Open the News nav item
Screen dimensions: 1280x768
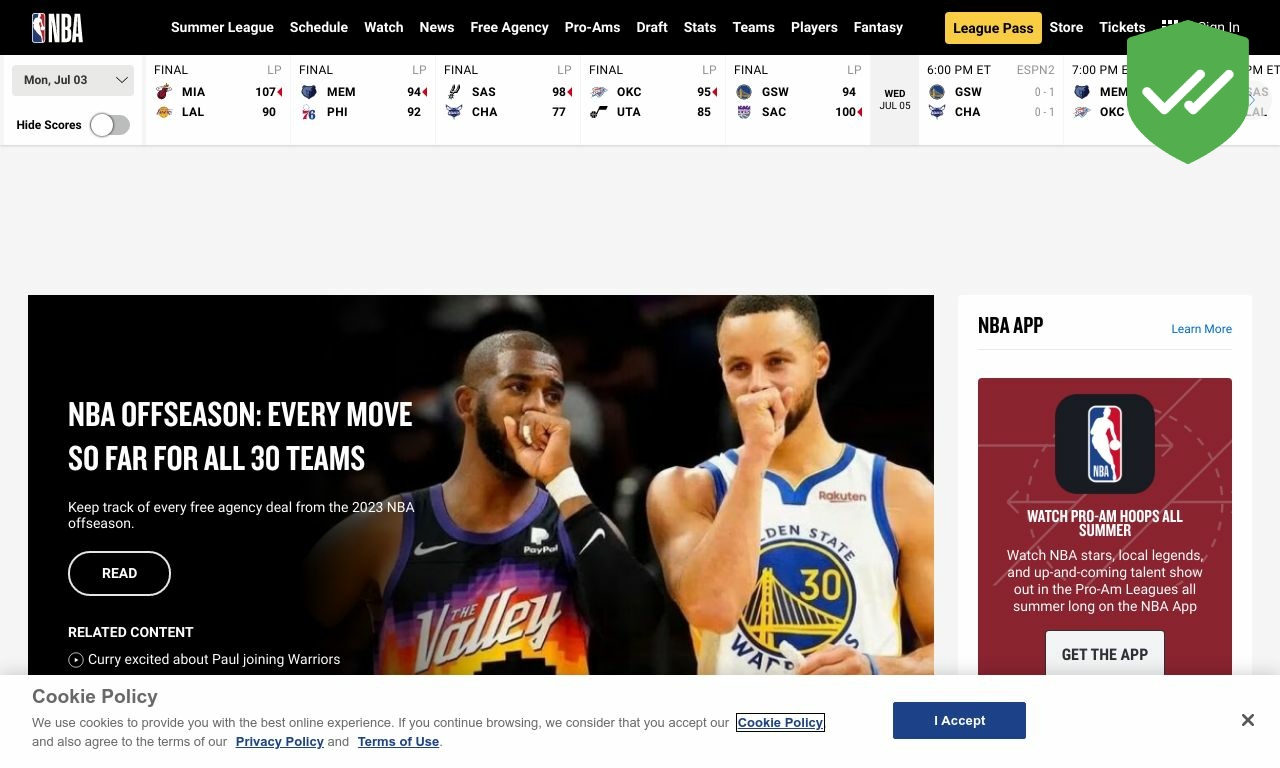[x=437, y=28]
